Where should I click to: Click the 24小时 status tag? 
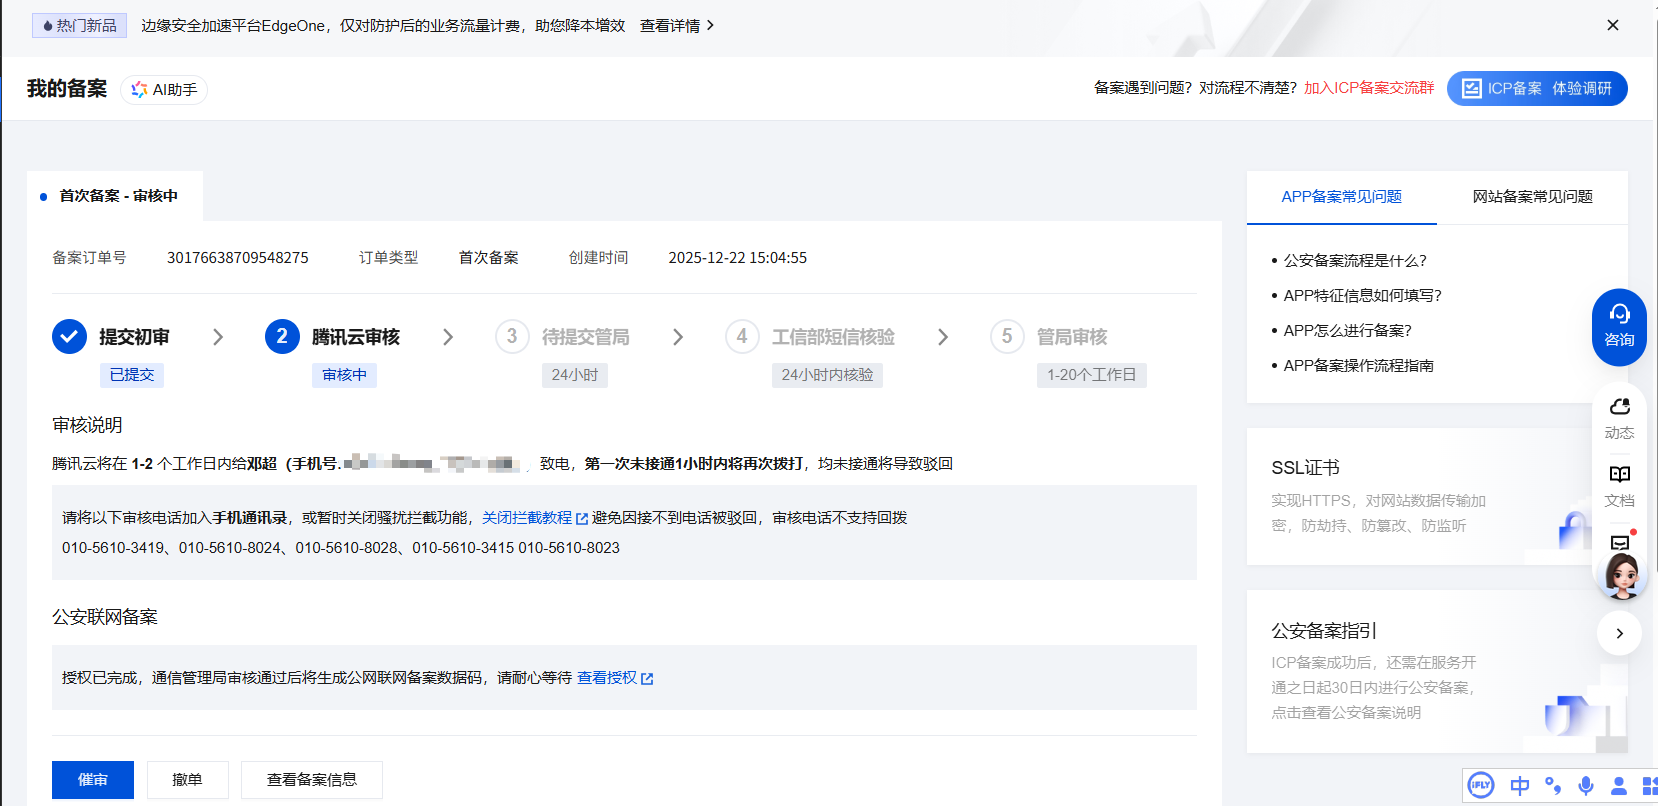575,375
